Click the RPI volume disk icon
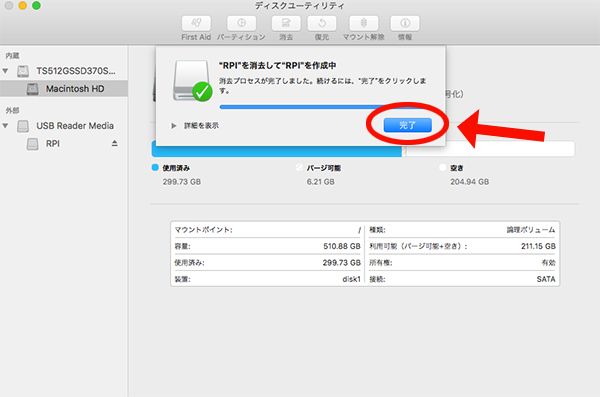This screenshot has height=397, width=600. [33, 144]
